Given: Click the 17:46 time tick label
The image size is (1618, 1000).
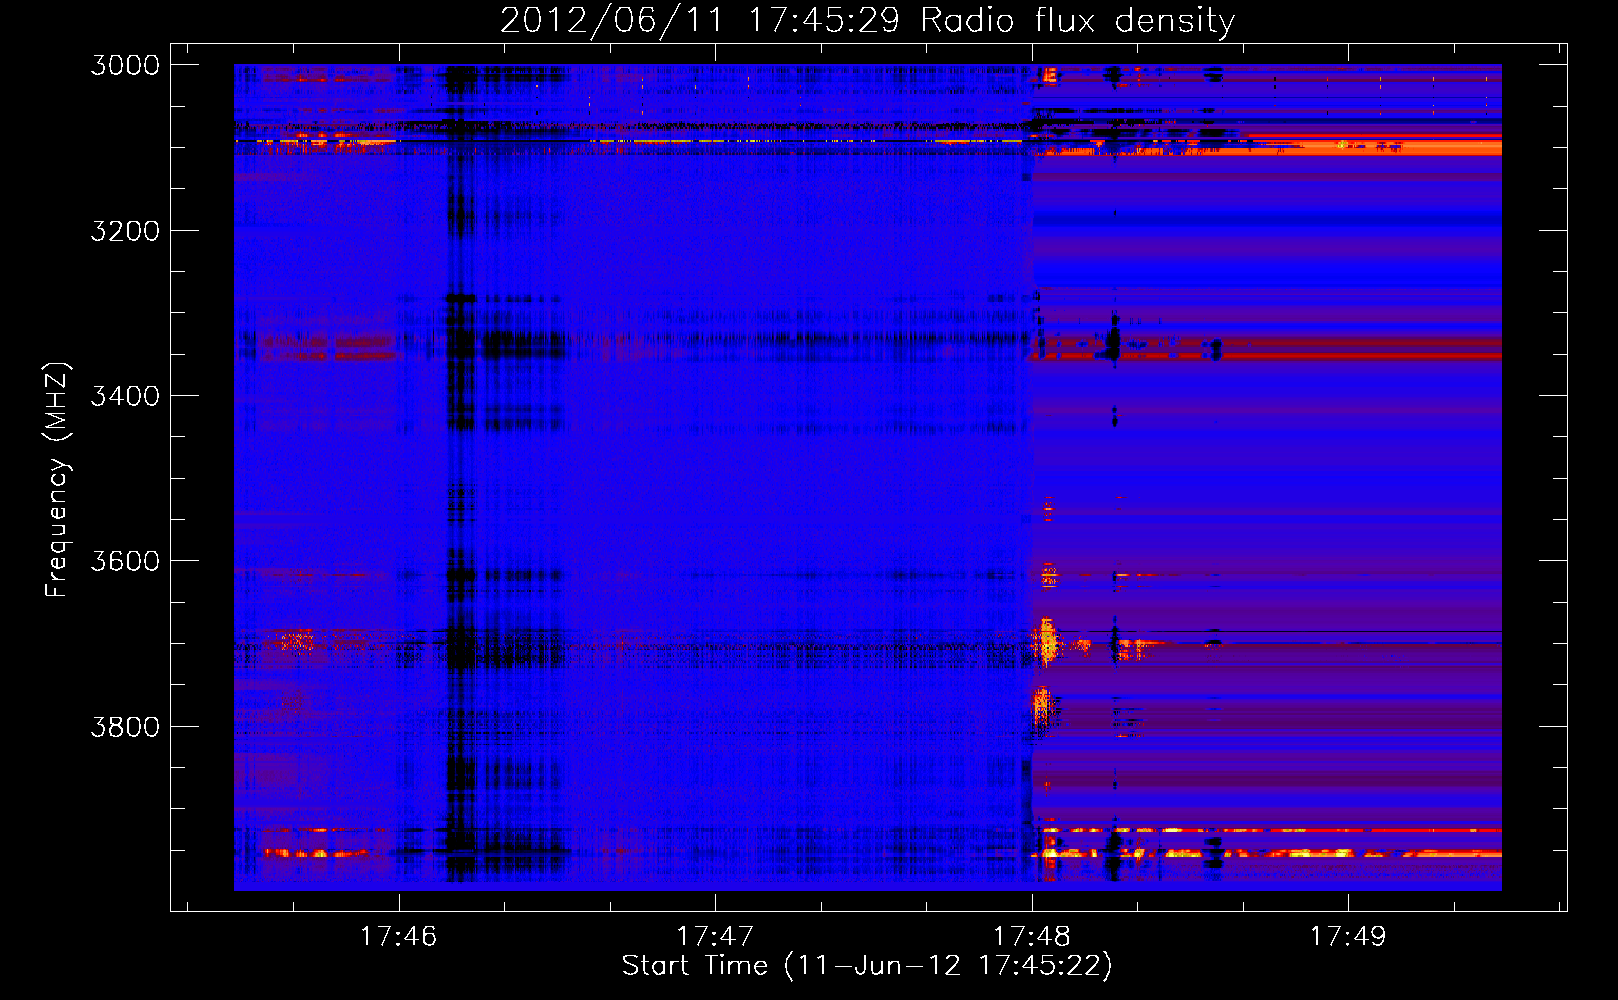Looking at the screenshot, I should click(x=399, y=936).
